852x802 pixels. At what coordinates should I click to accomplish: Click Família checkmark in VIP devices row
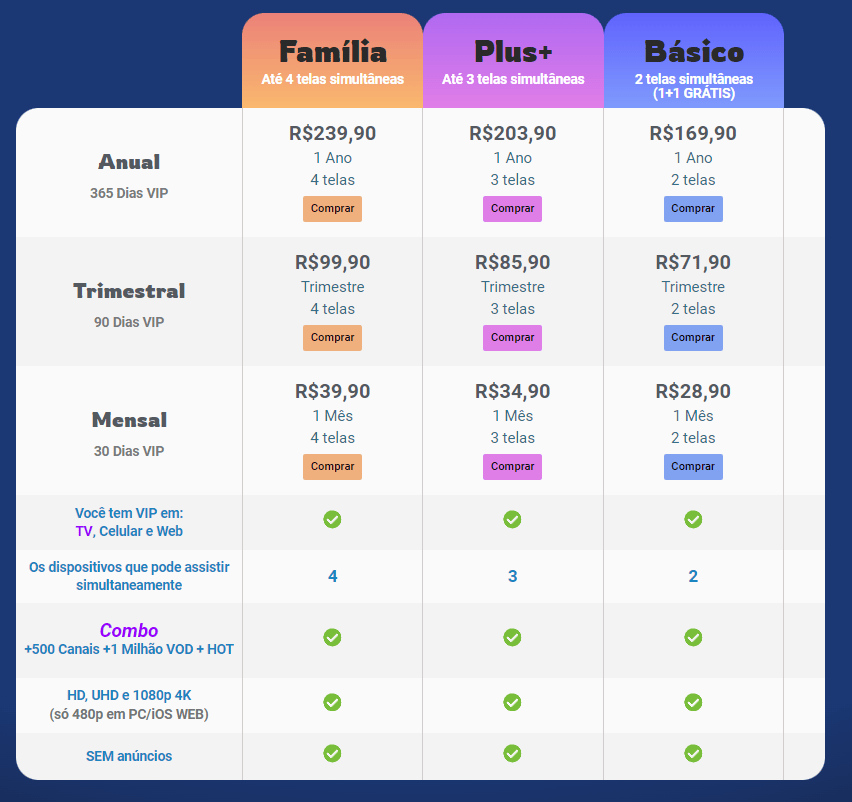[332, 519]
